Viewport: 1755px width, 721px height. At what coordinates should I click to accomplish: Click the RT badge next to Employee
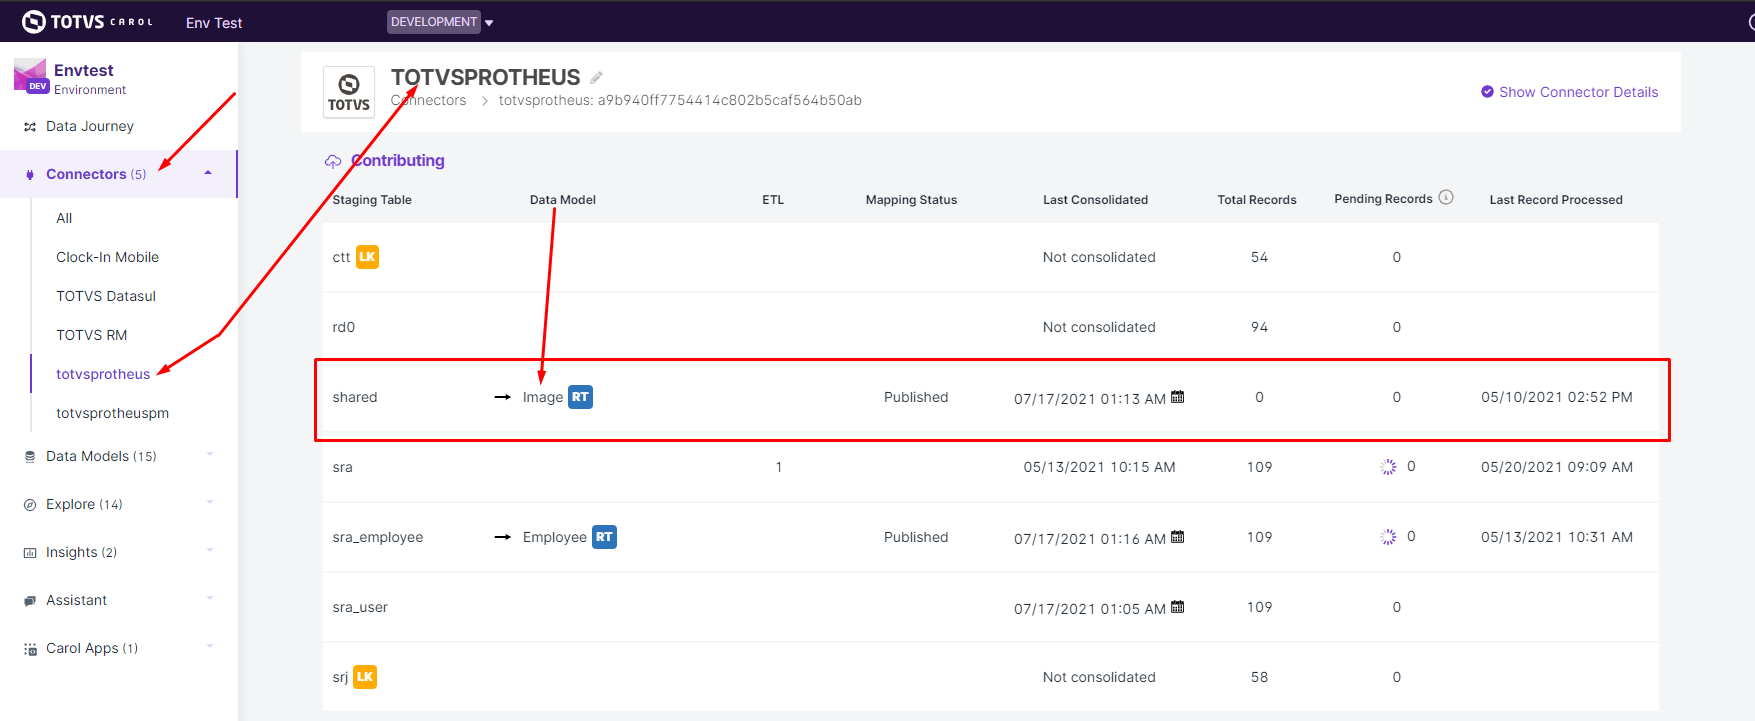point(604,537)
